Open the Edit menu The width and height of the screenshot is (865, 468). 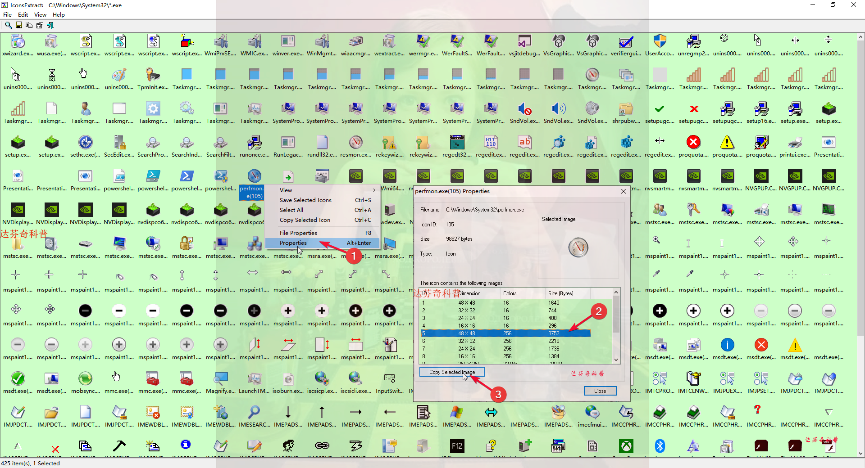[23, 15]
